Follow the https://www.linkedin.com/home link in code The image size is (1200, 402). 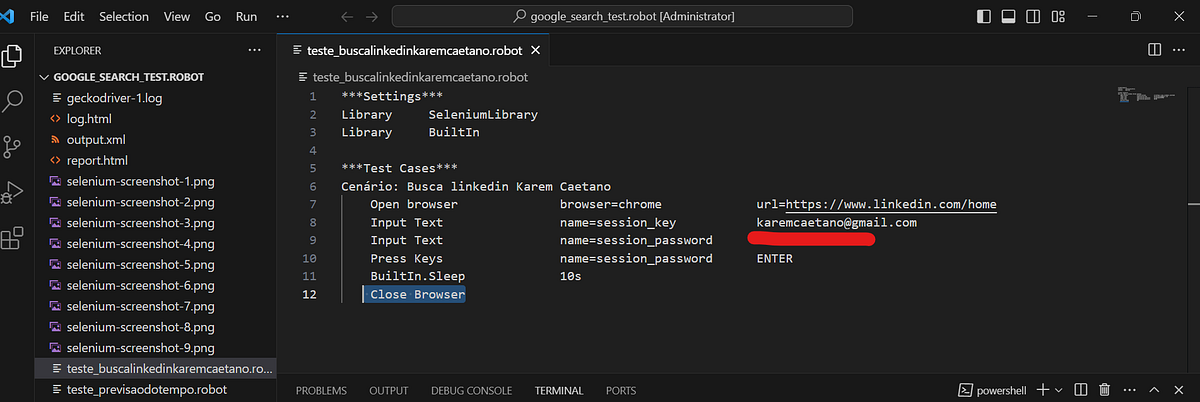890,204
